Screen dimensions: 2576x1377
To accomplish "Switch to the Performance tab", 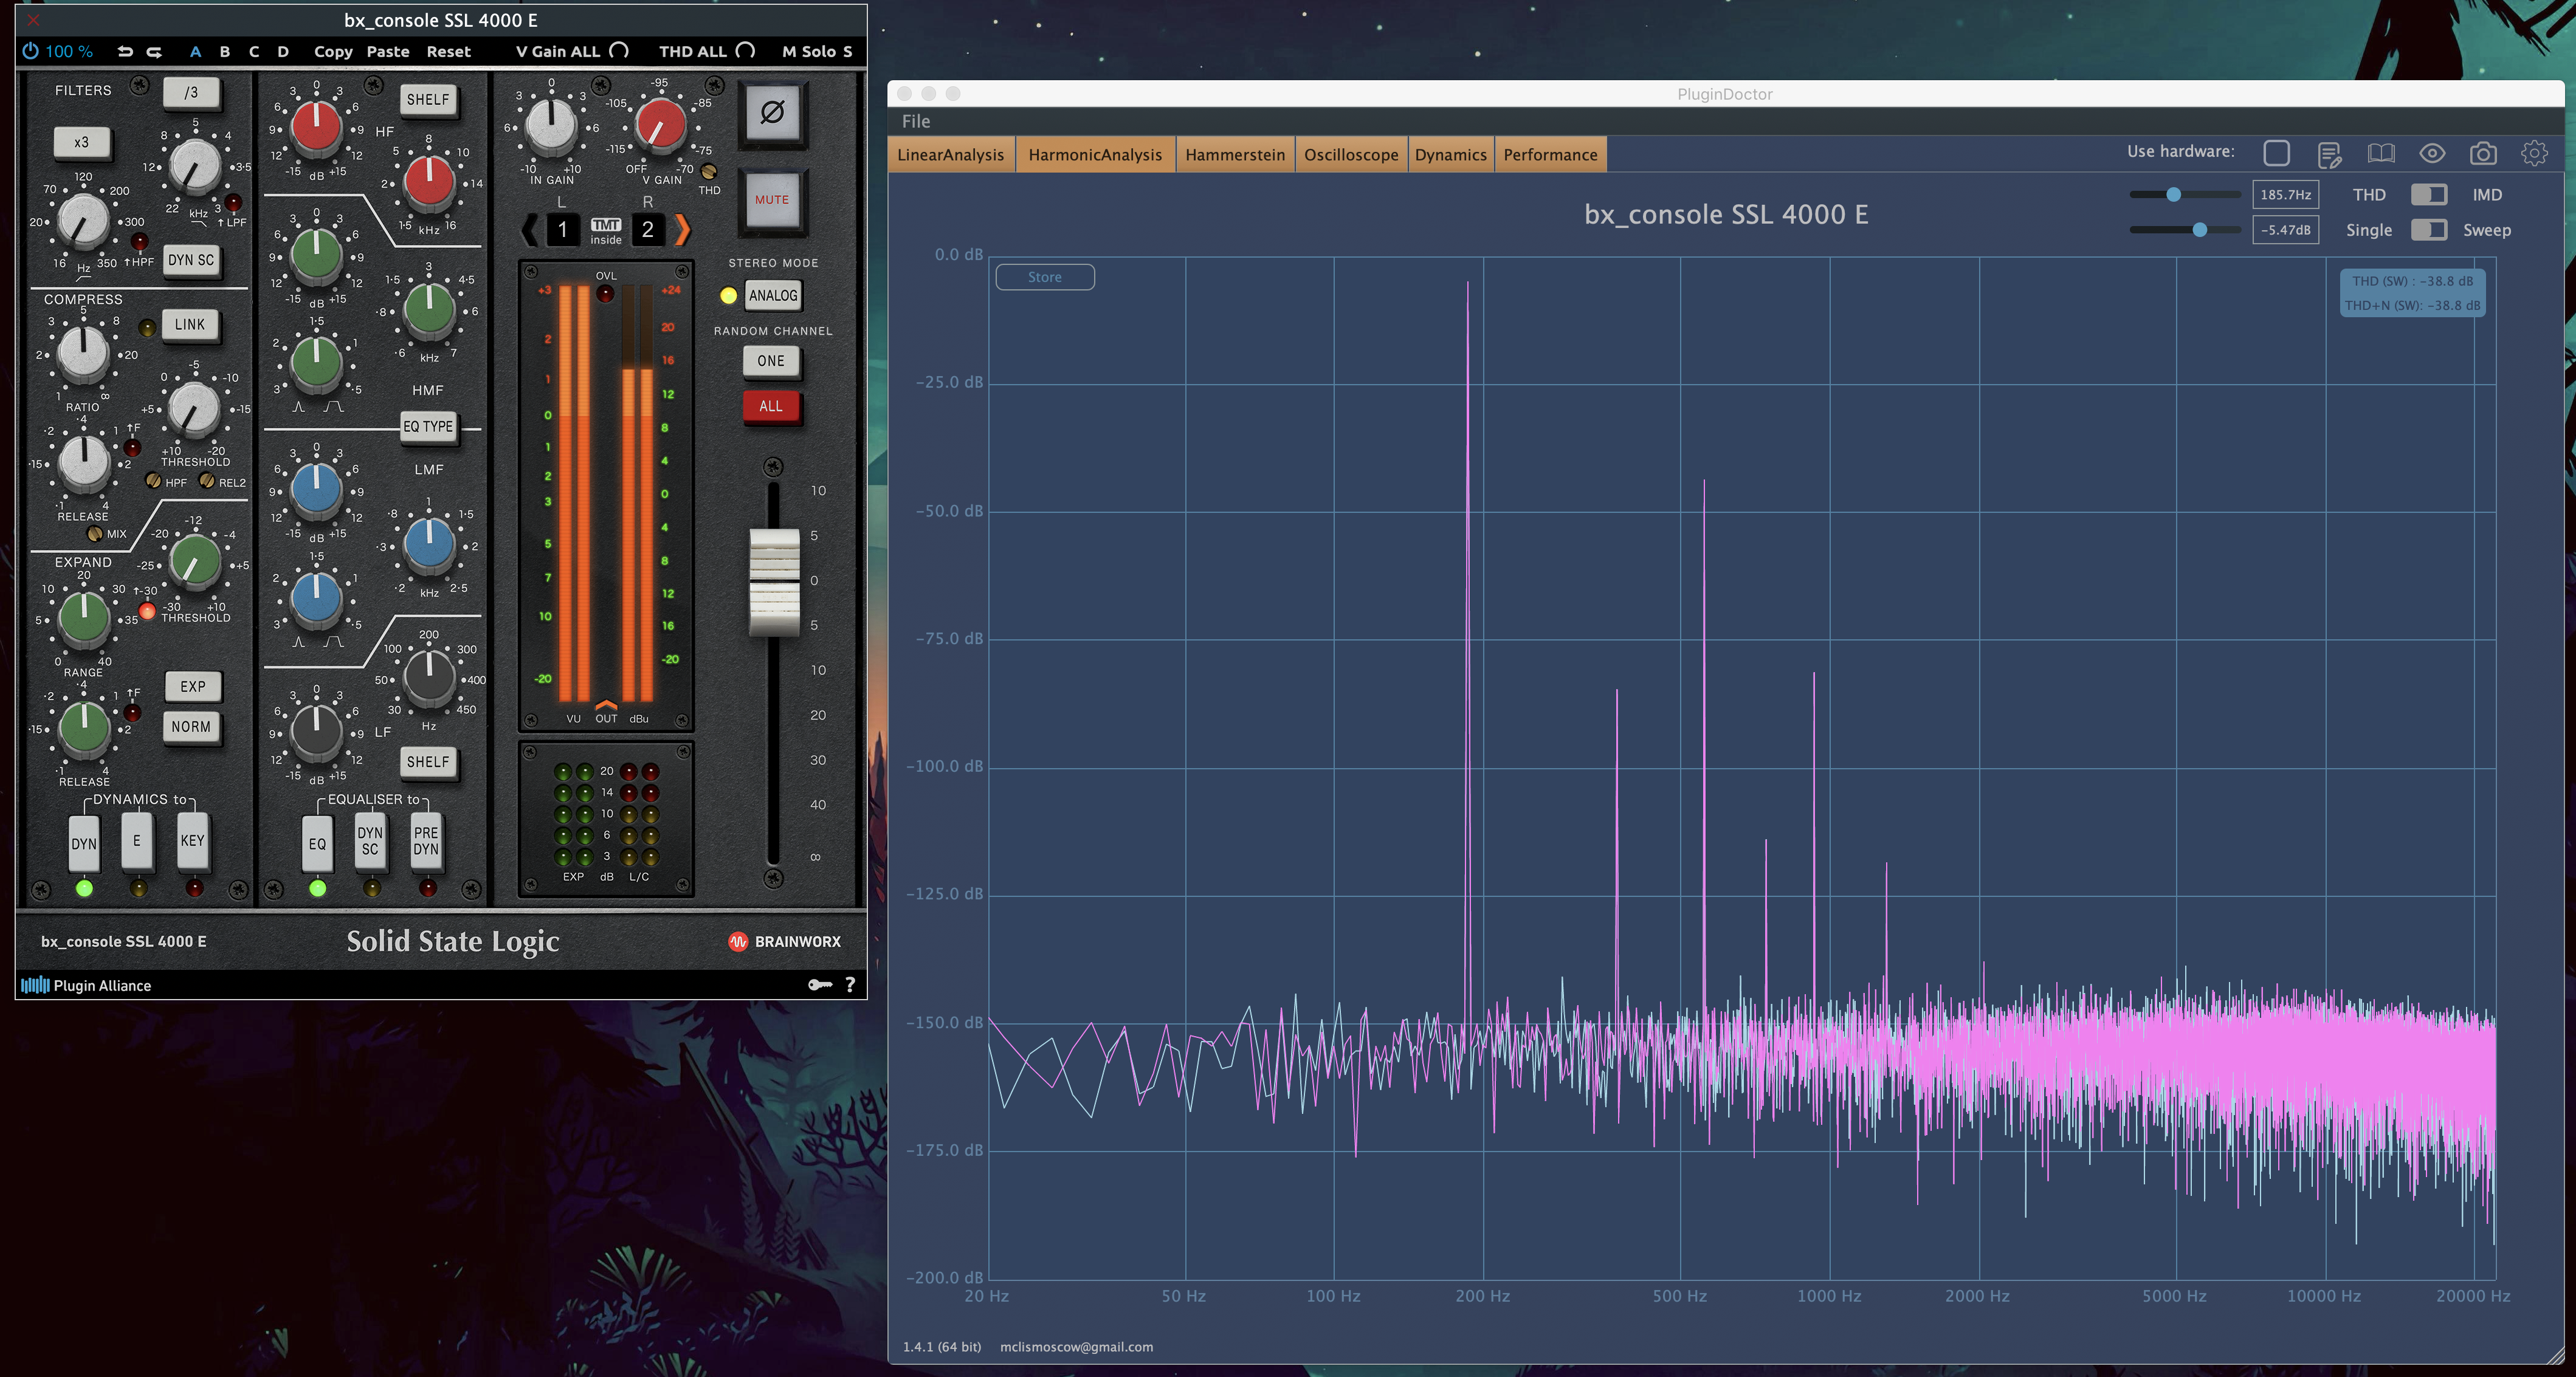I will point(1550,154).
